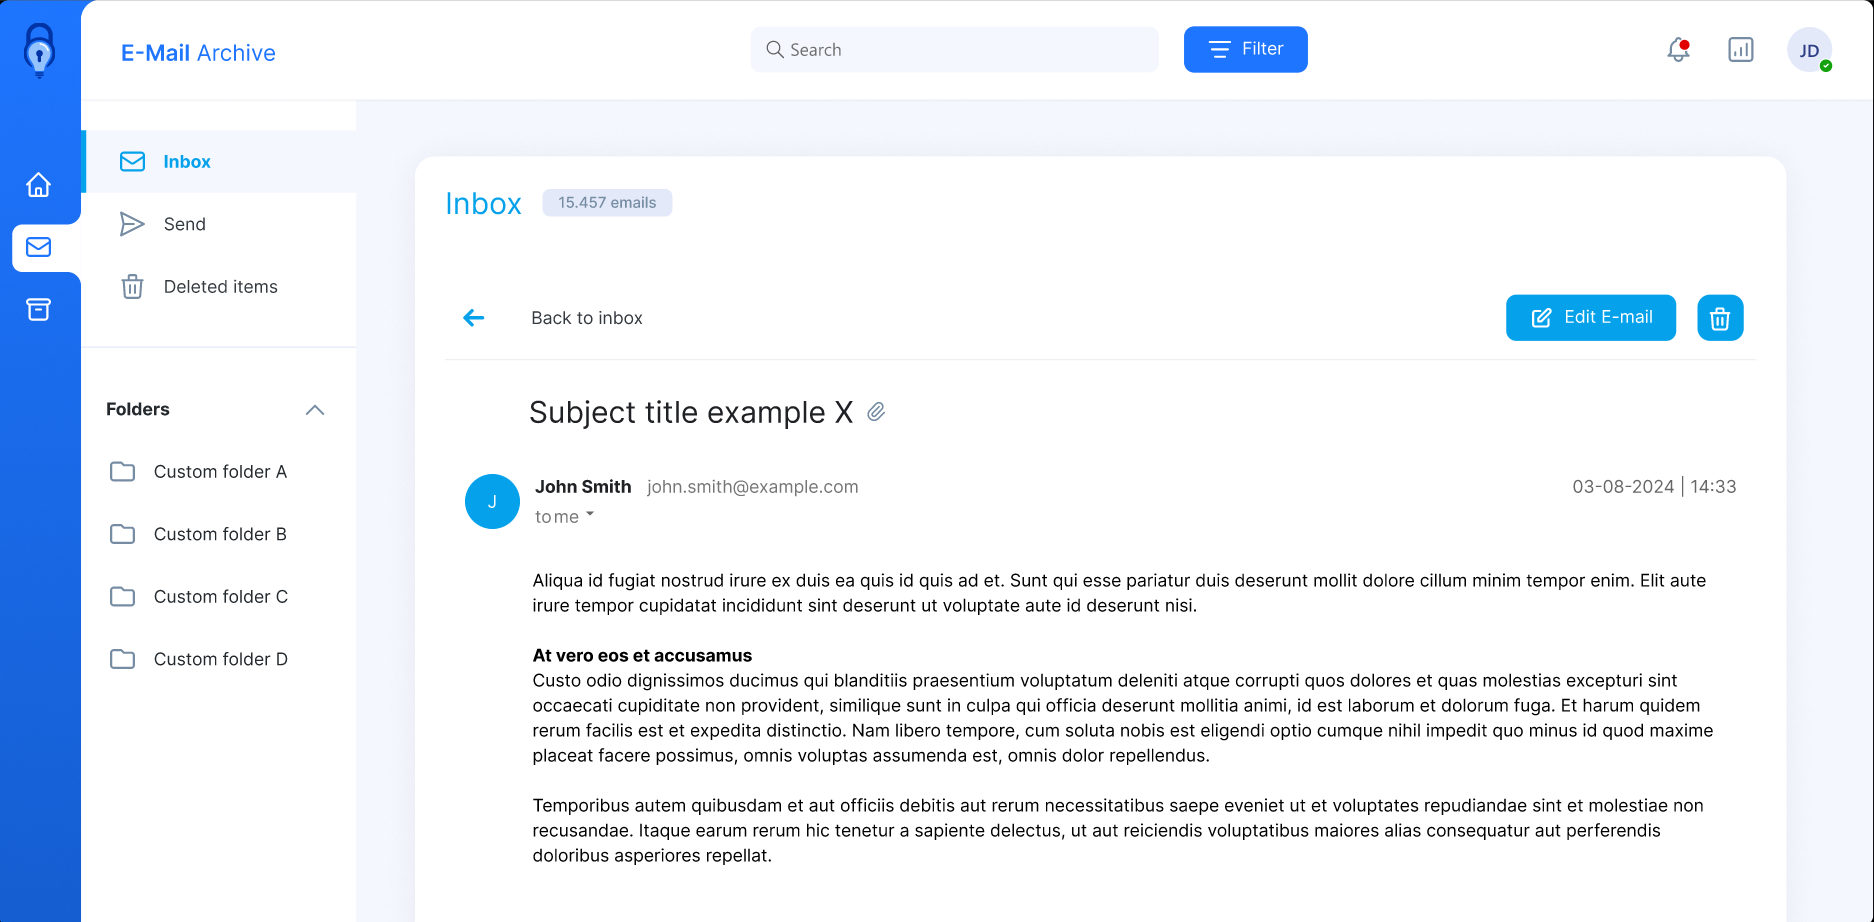Click the Back to inbox link

(x=587, y=318)
